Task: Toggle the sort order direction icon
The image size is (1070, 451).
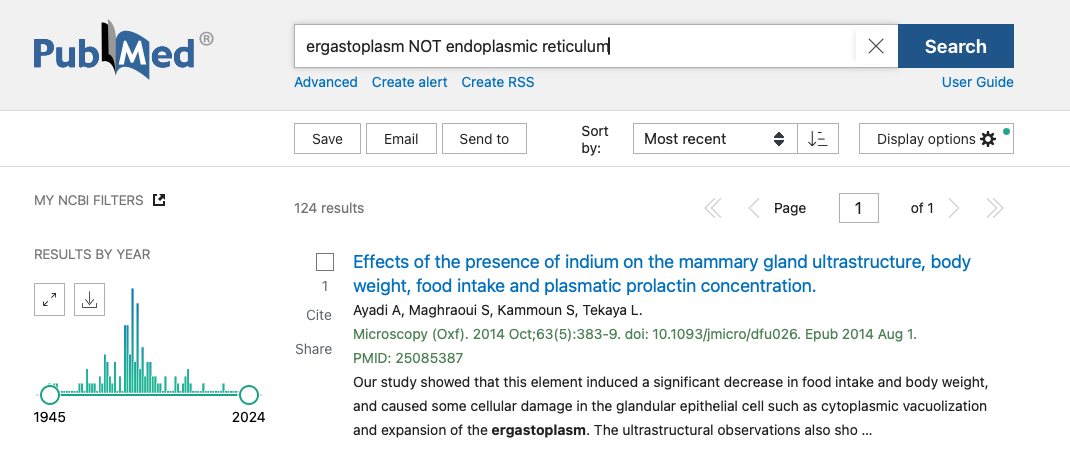Action: pos(818,139)
